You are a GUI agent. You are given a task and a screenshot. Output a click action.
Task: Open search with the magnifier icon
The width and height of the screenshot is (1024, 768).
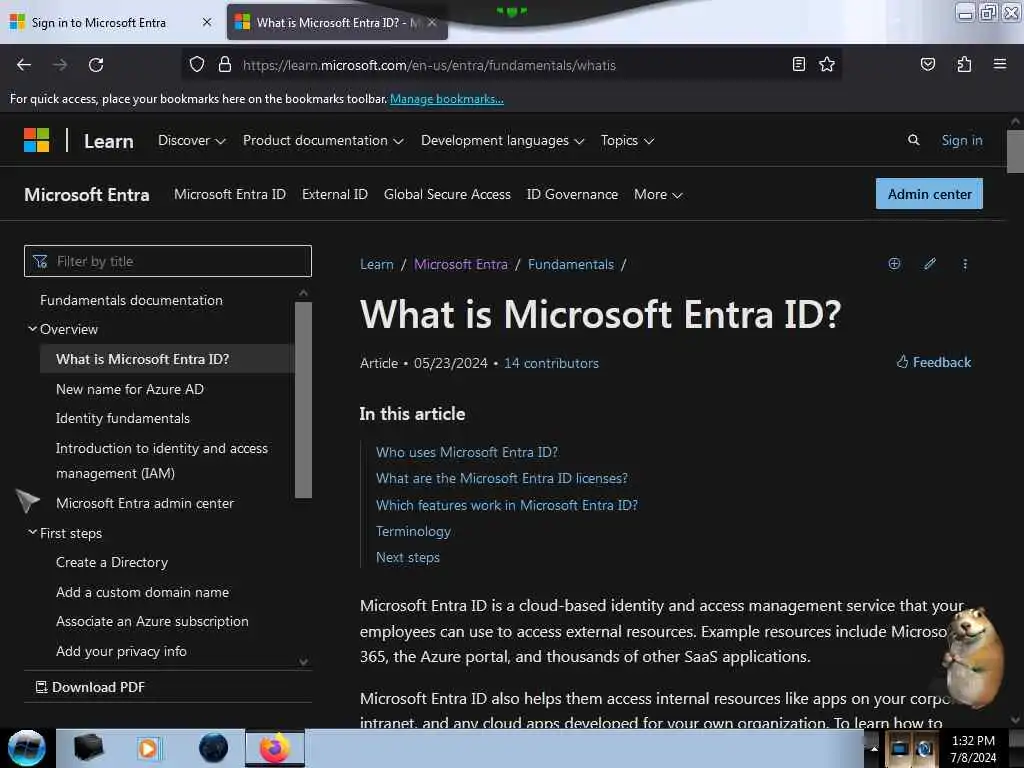(x=913, y=140)
